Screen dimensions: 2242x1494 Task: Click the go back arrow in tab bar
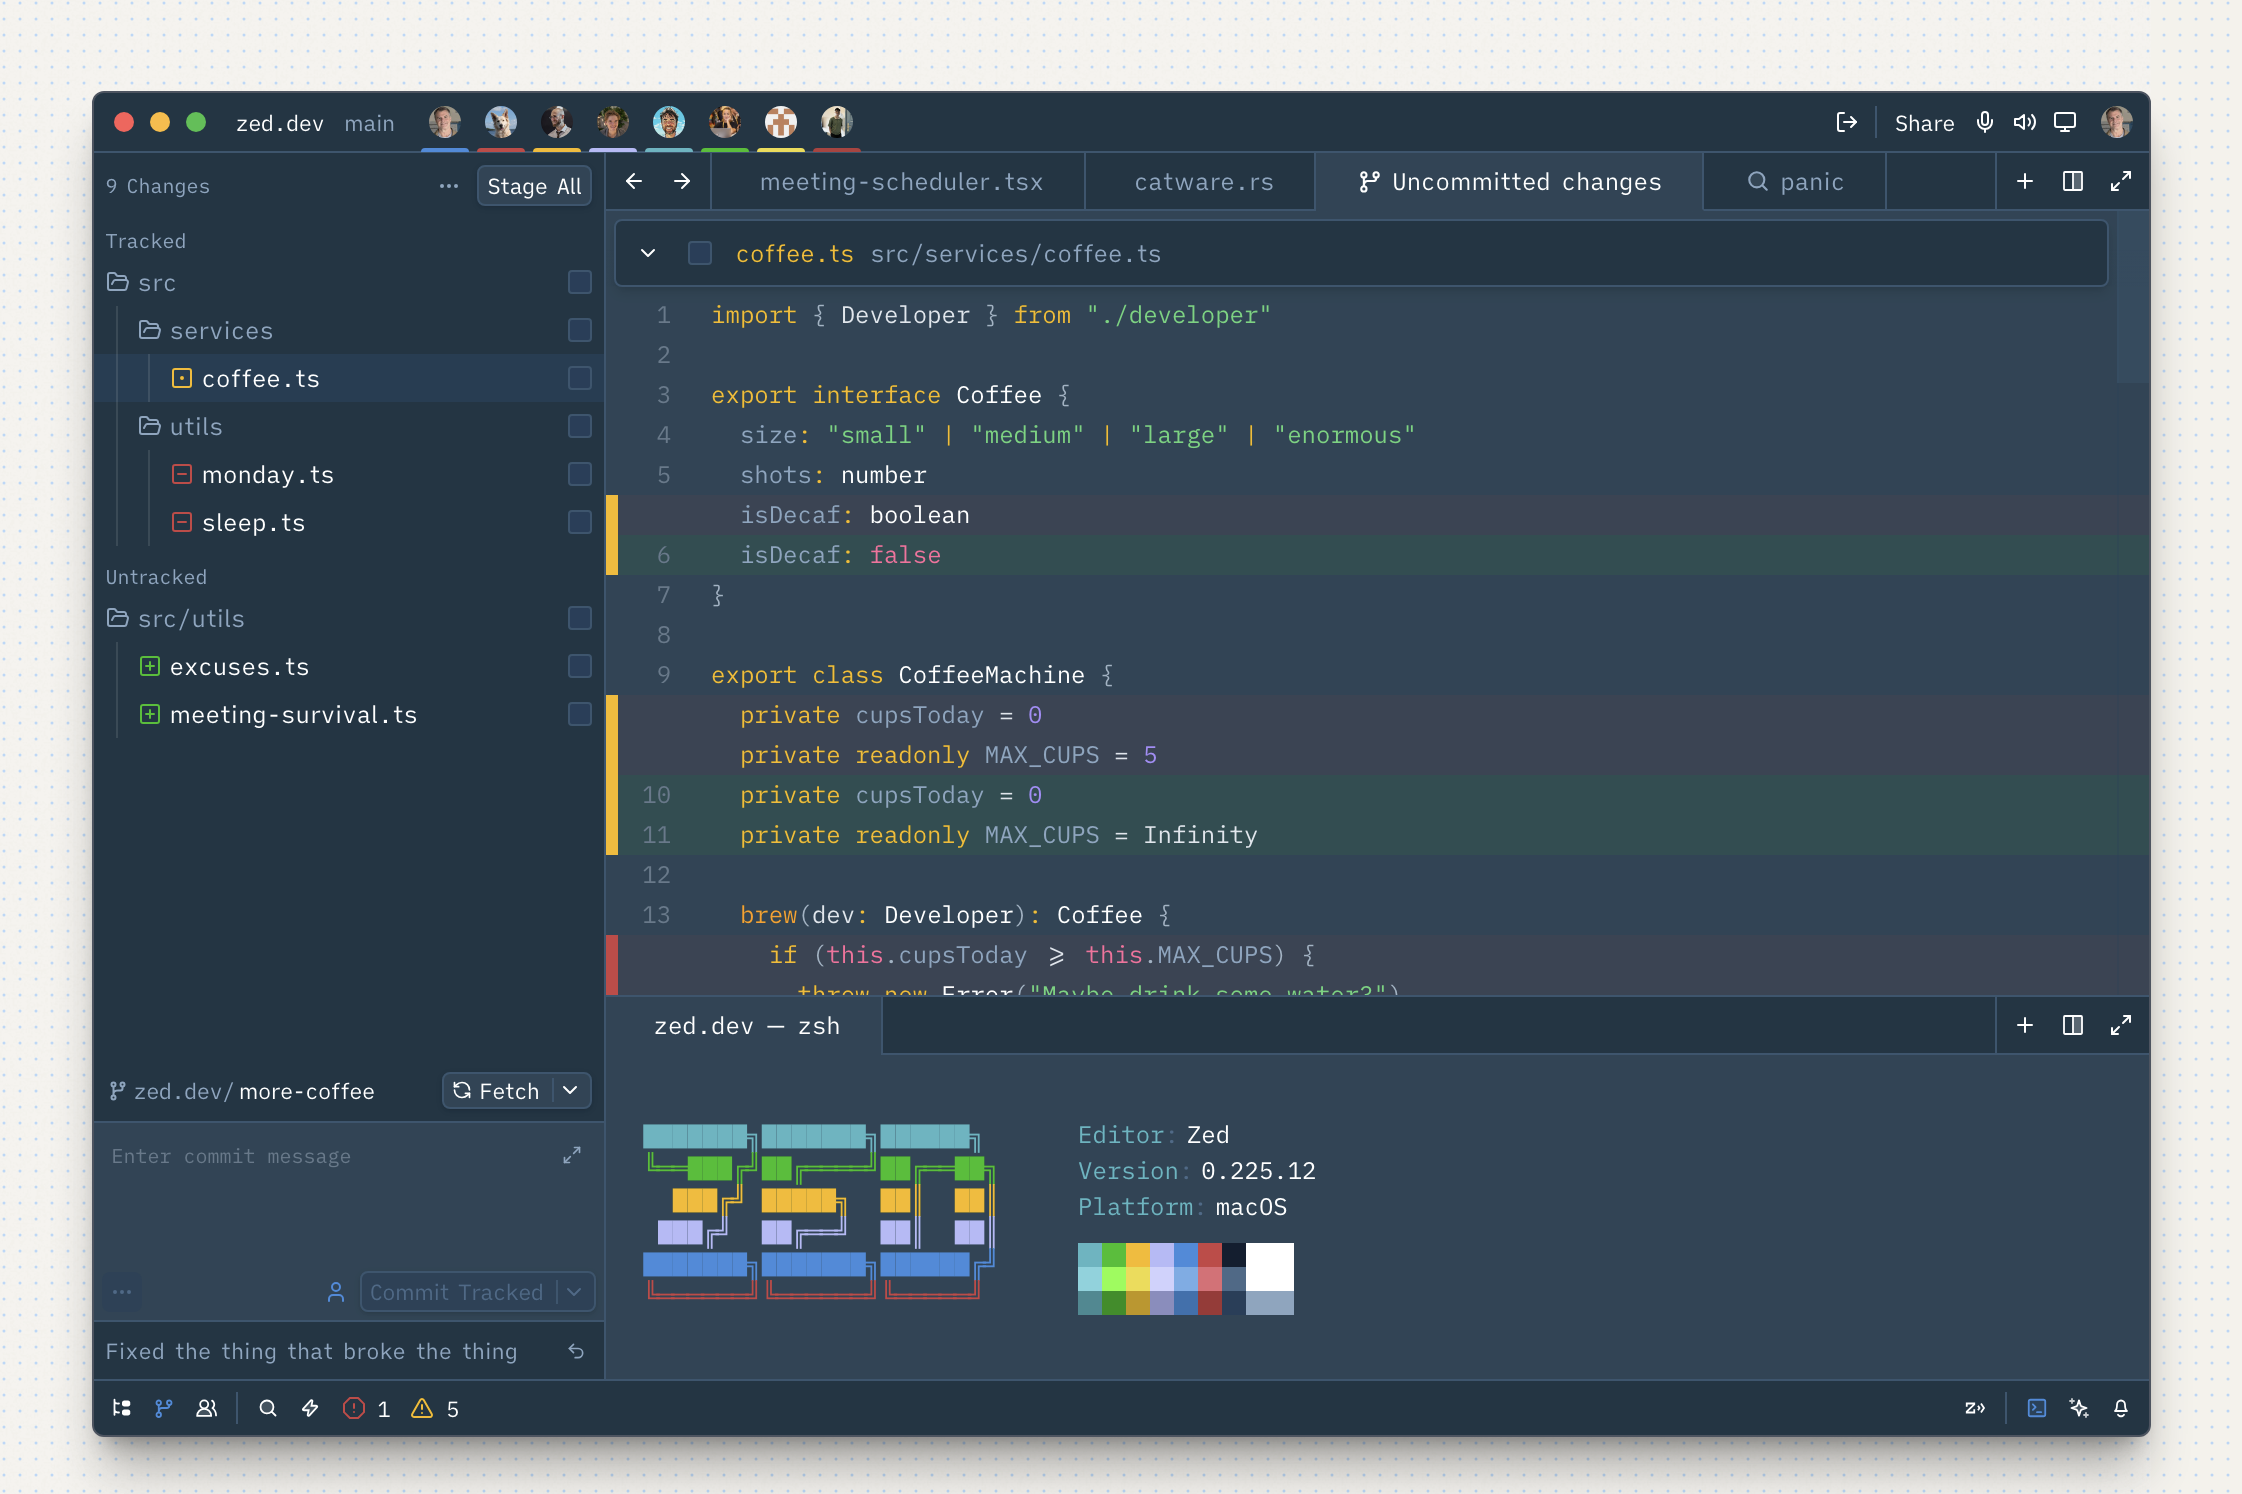[633, 181]
